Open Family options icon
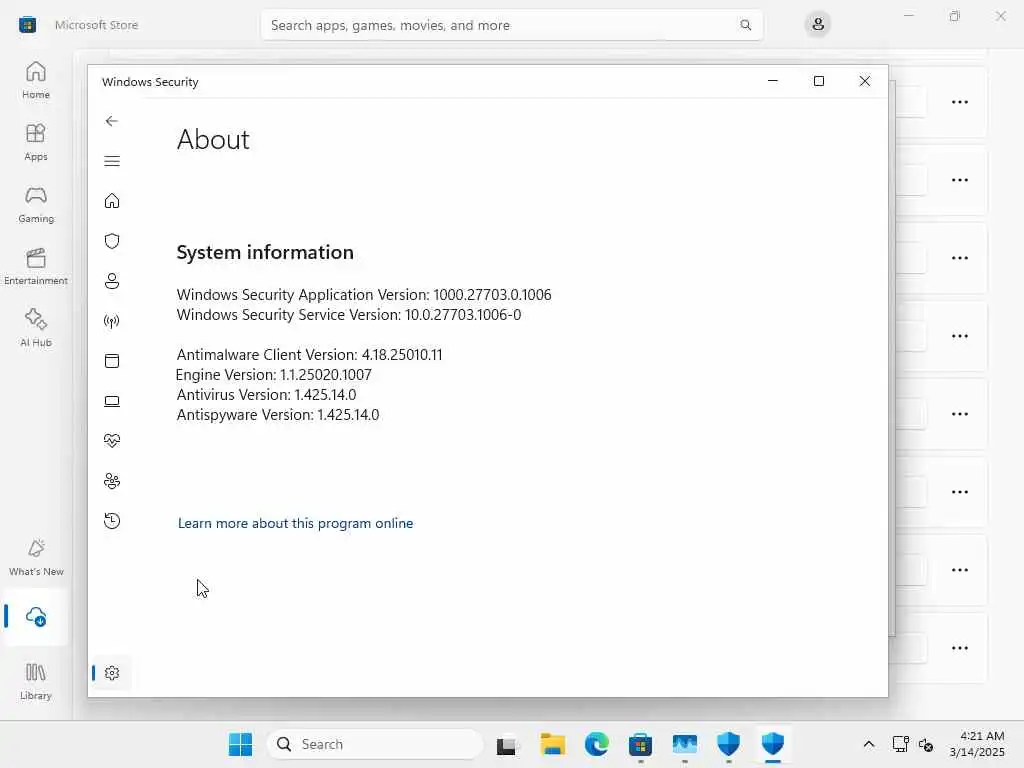 tap(112, 481)
